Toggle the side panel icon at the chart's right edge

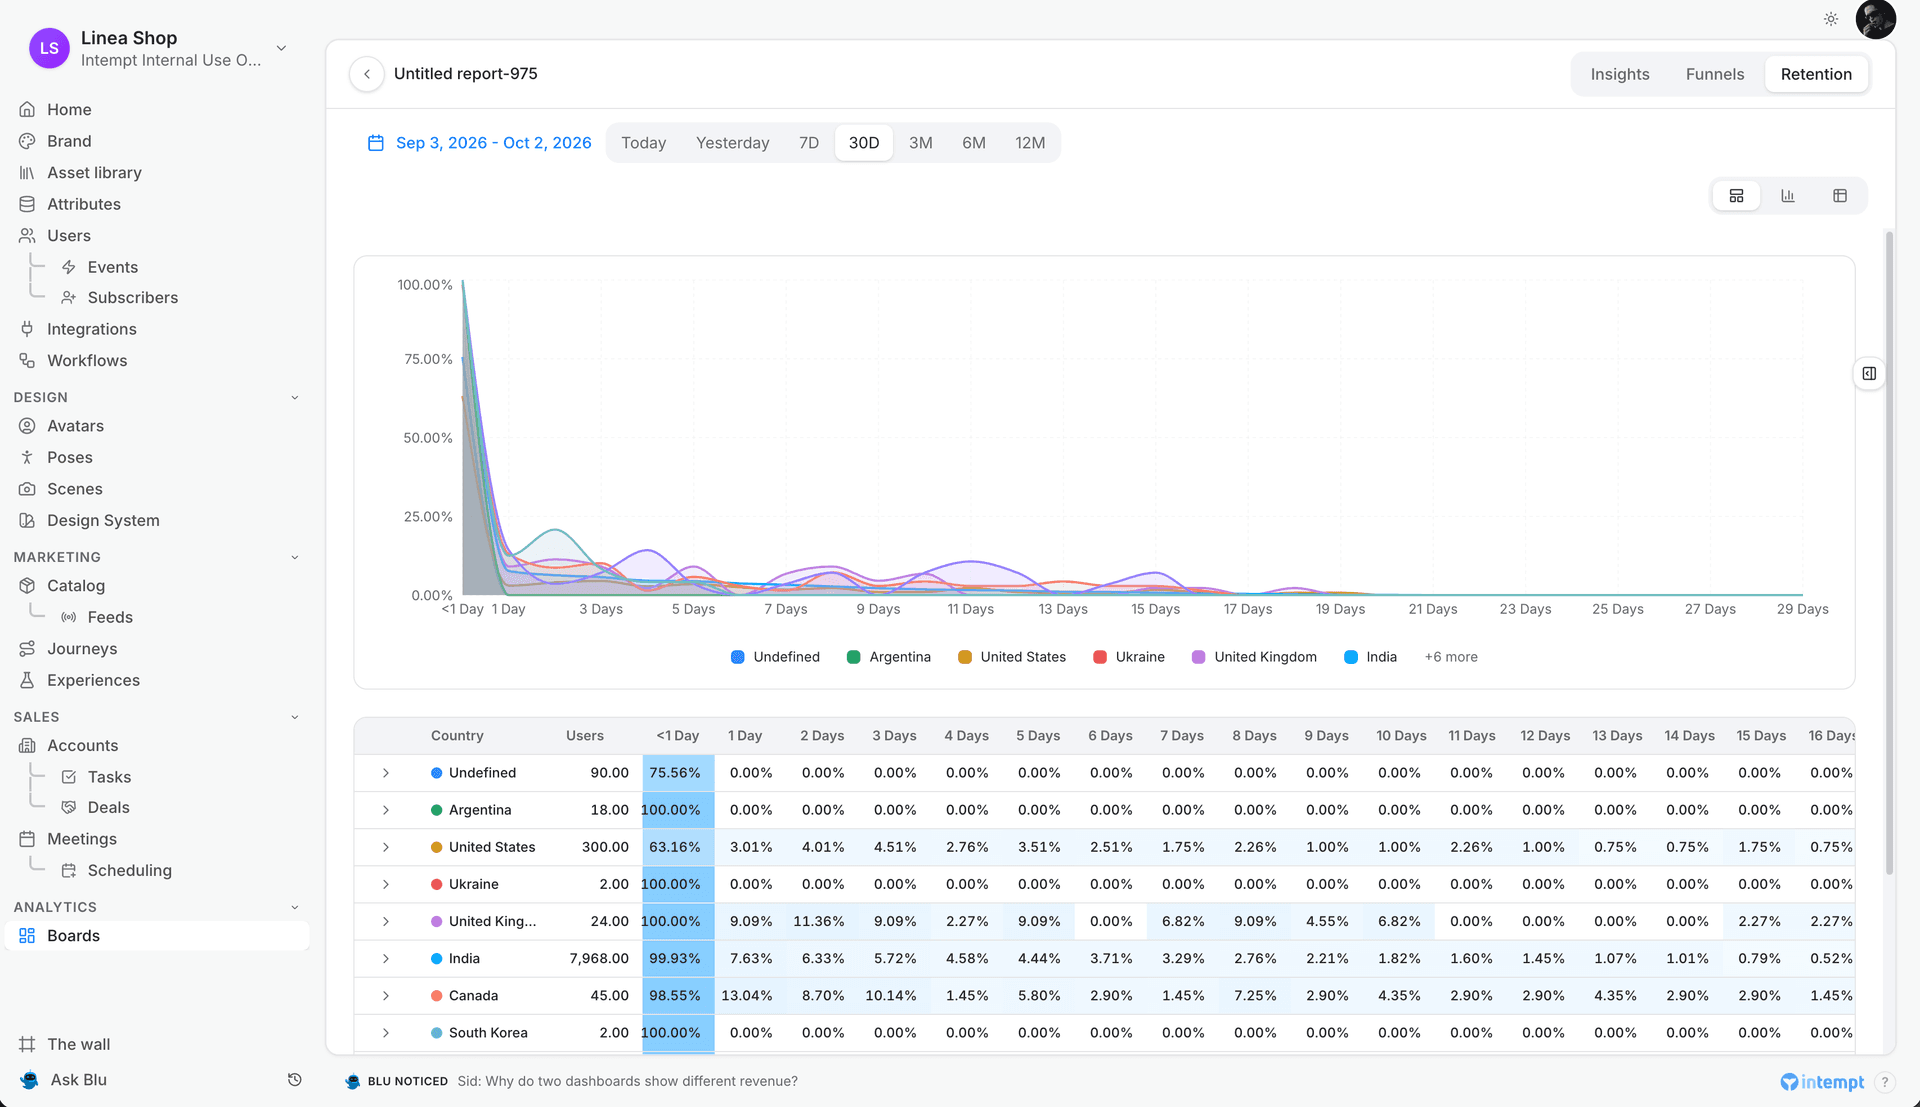(x=1869, y=374)
